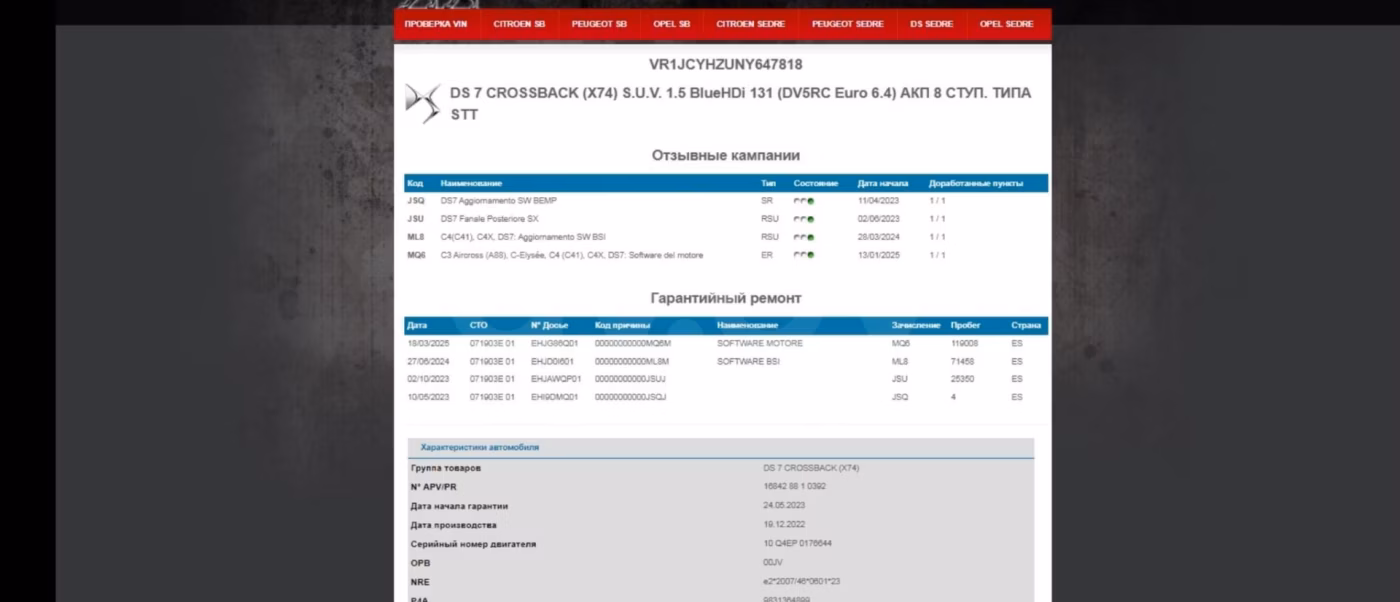Viewport: 1400px width, 602px height.
Task: Click OPB value 00JV
Action: [x=772, y=562]
